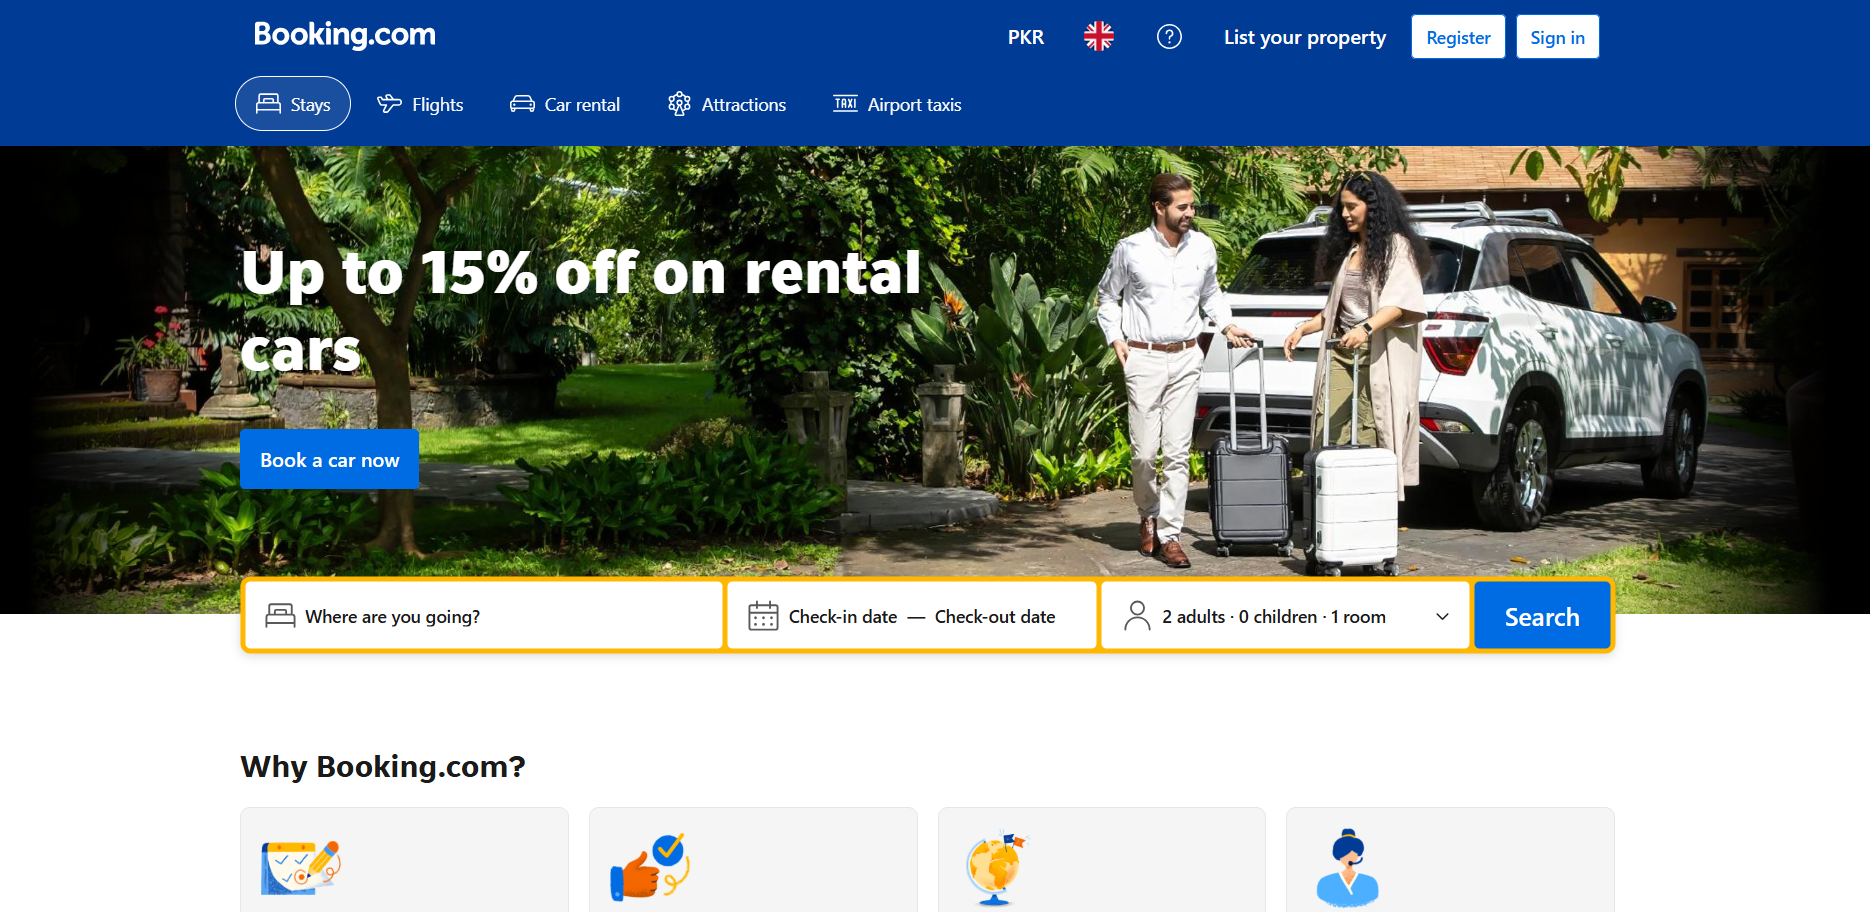This screenshot has height=912, width=1870.
Task: Open the help question mark icon
Action: coord(1169,37)
